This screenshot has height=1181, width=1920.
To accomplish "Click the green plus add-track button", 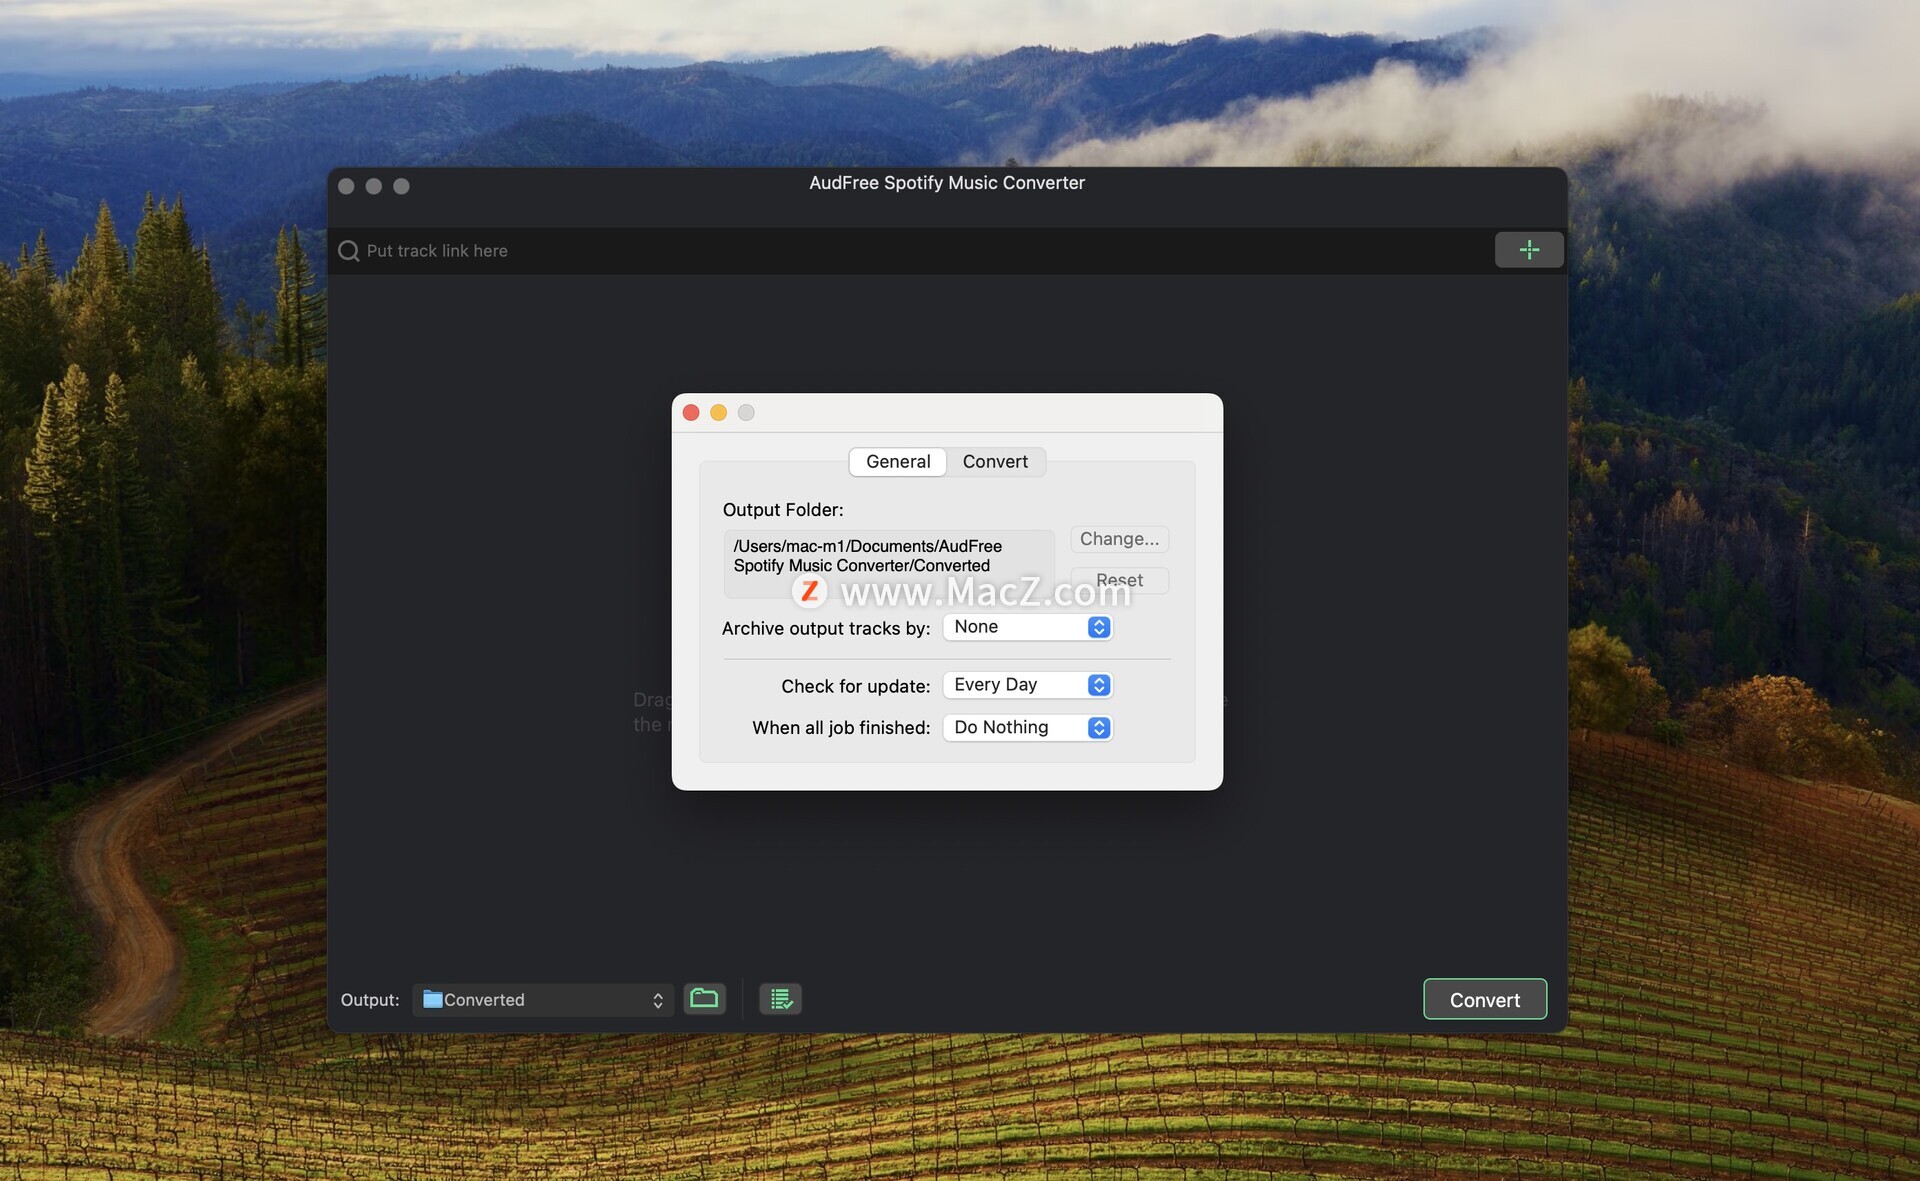I will (1528, 250).
